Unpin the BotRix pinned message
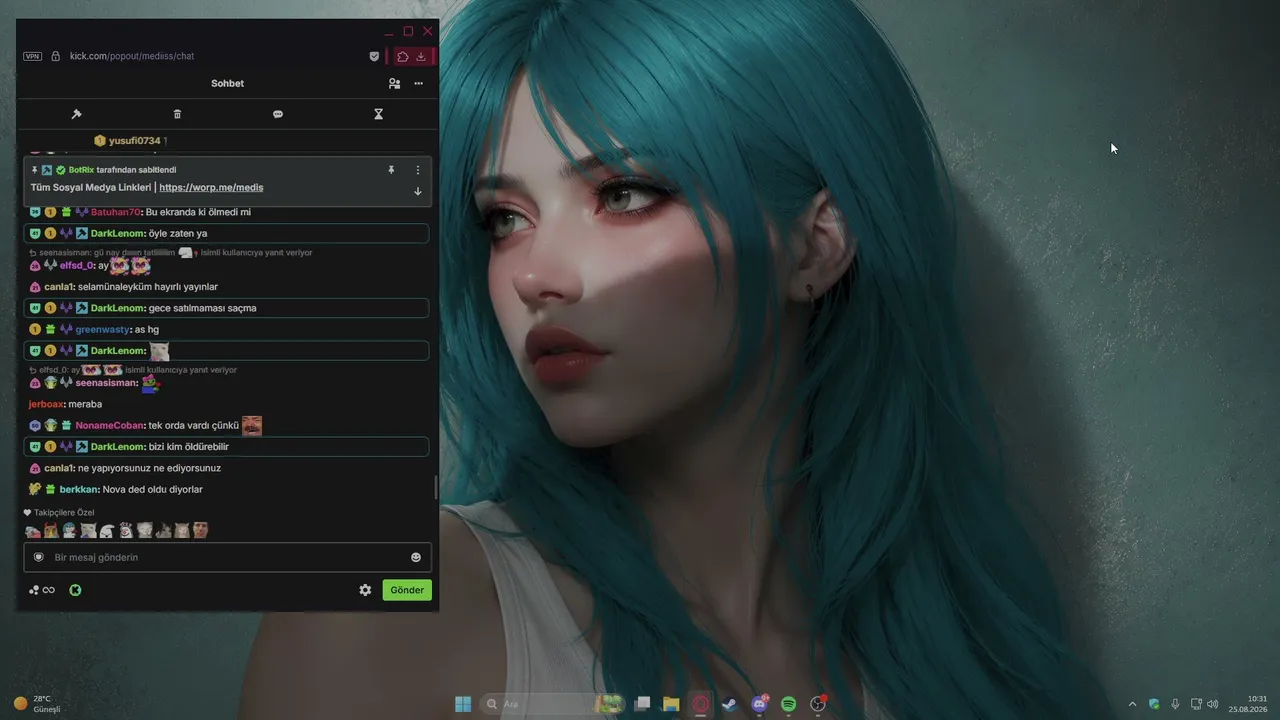Viewport: 1280px width, 720px height. point(391,170)
